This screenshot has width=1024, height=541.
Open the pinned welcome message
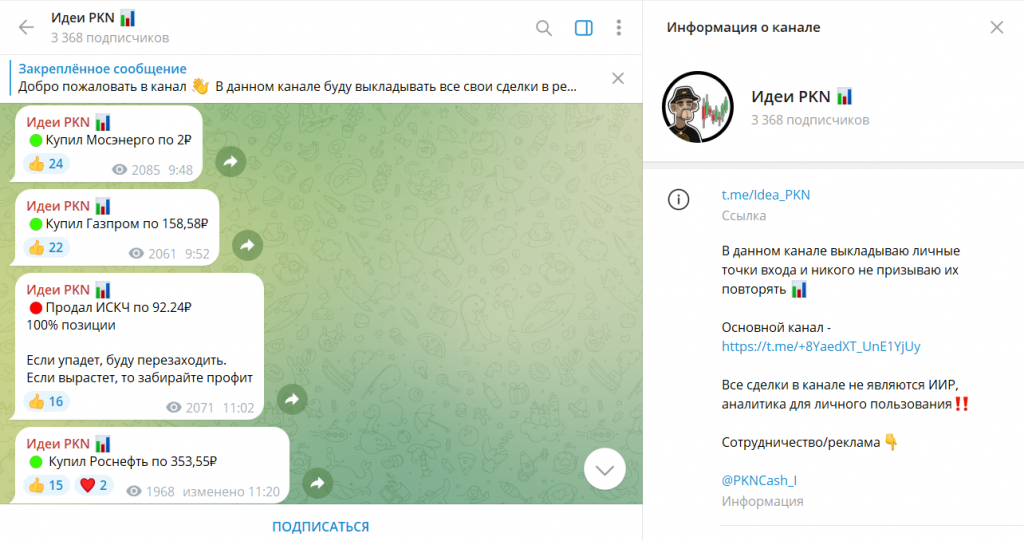(x=297, y=78)
